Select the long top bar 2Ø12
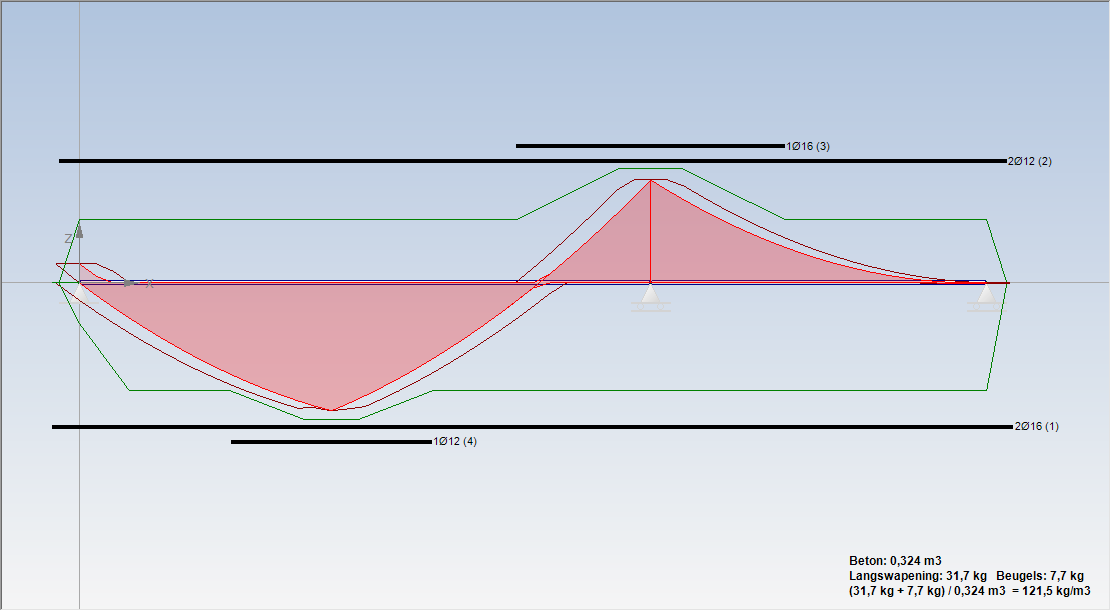The width and height of the screenshot is (1111, 611). click(533, 162)
